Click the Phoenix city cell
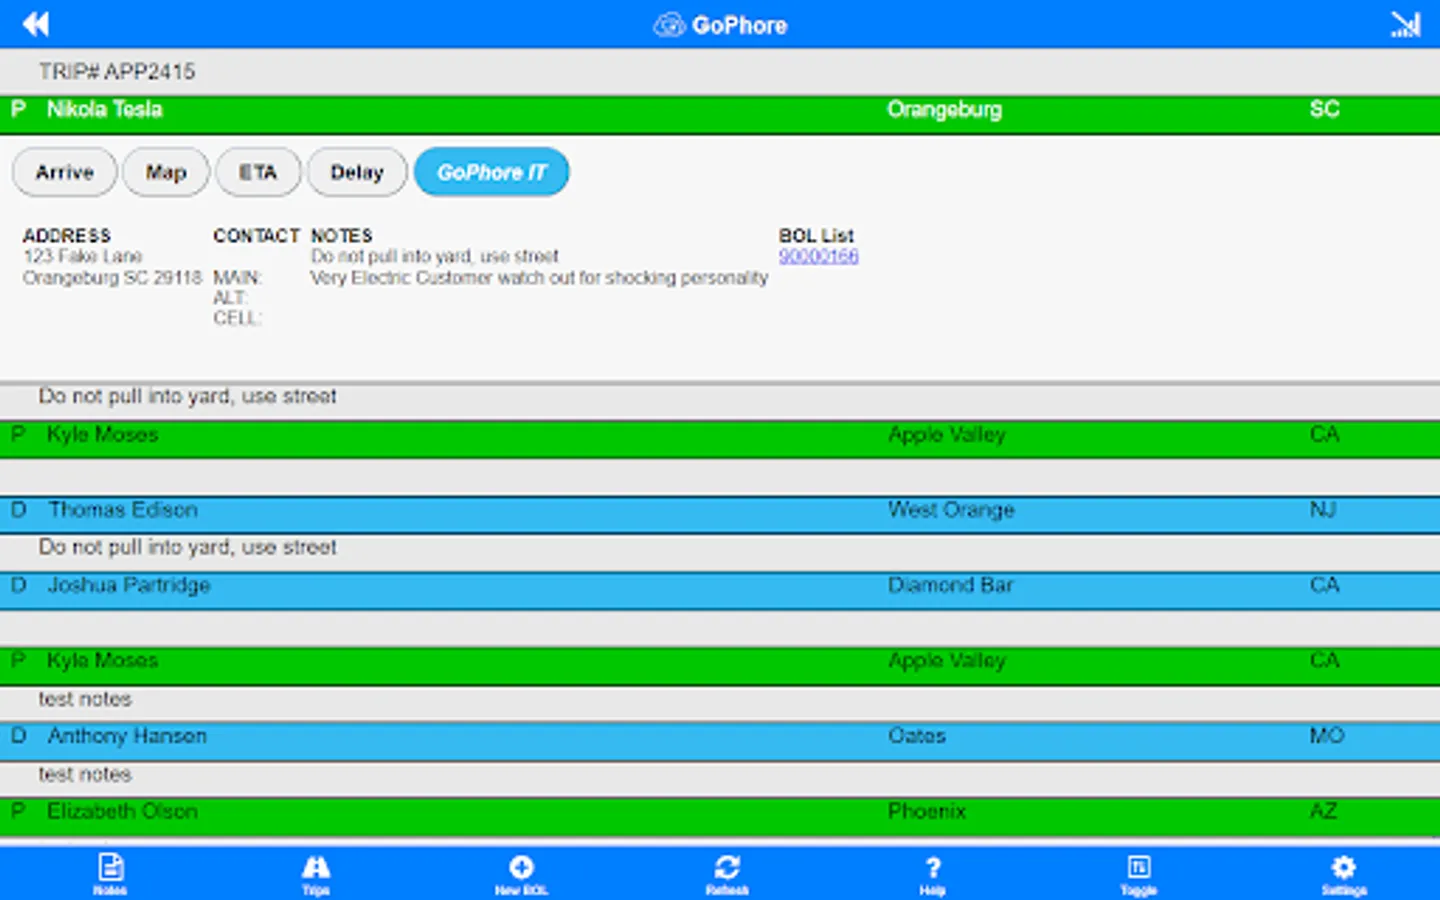Image resolution: width=1440 pixels, height=900 pixels. pyautogui.click(x=927, y=811)
